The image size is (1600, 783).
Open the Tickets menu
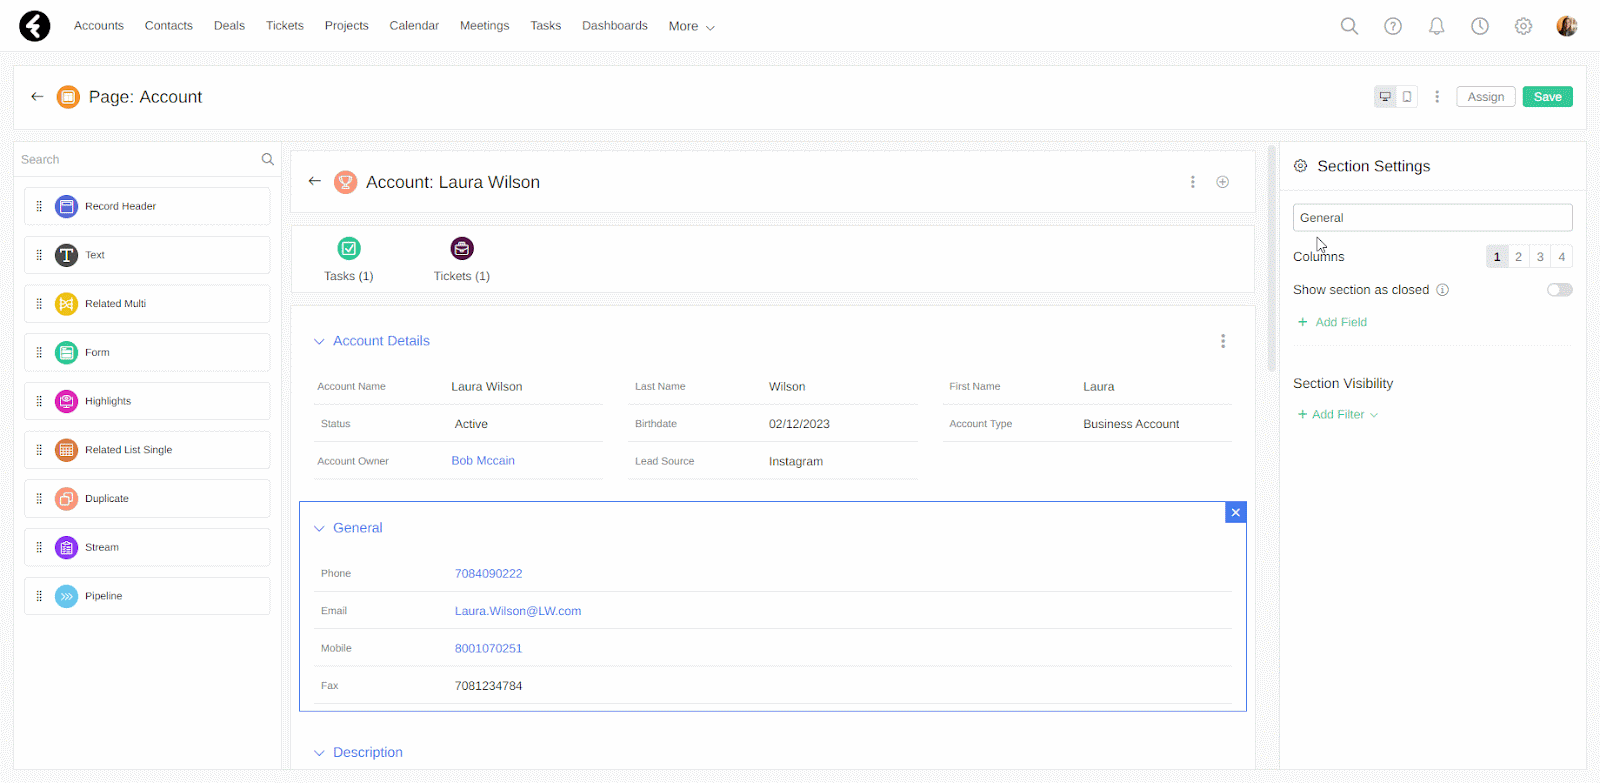pos(285,26)
